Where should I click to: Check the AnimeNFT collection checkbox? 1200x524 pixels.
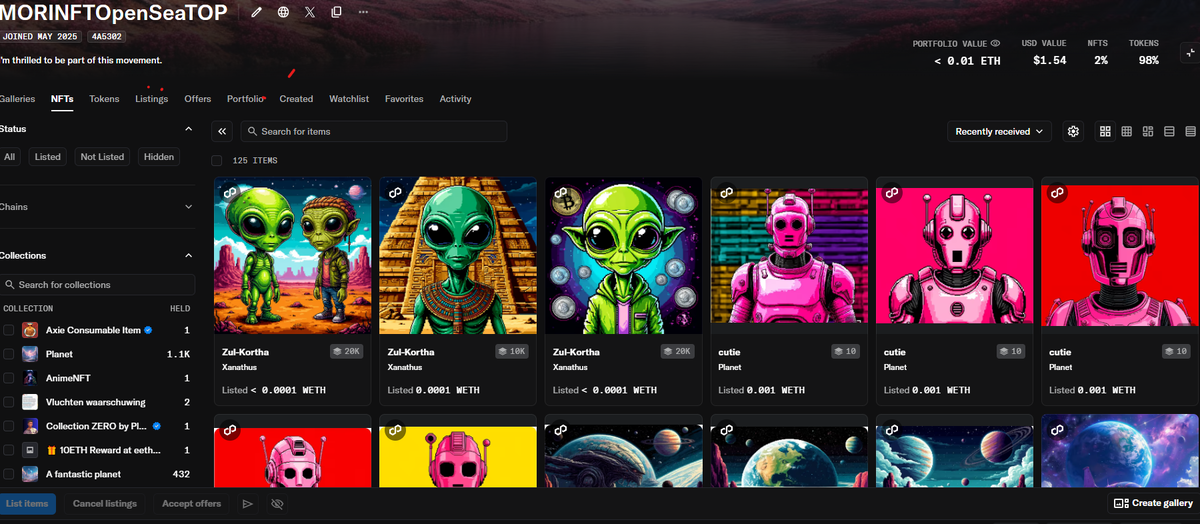(8, 378)
